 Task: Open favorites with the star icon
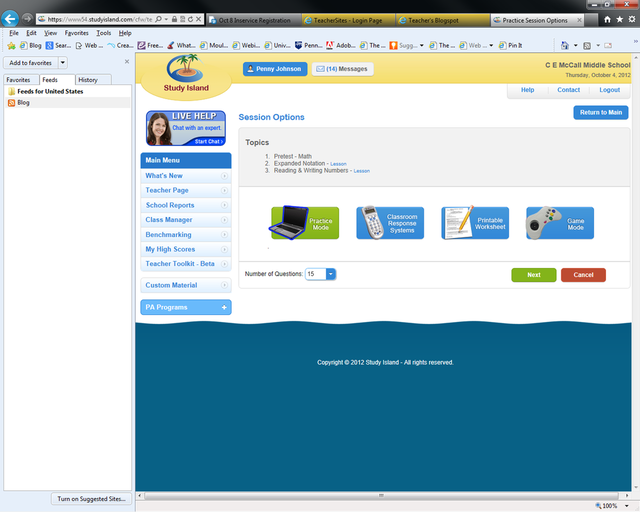[x=620, y=19]
